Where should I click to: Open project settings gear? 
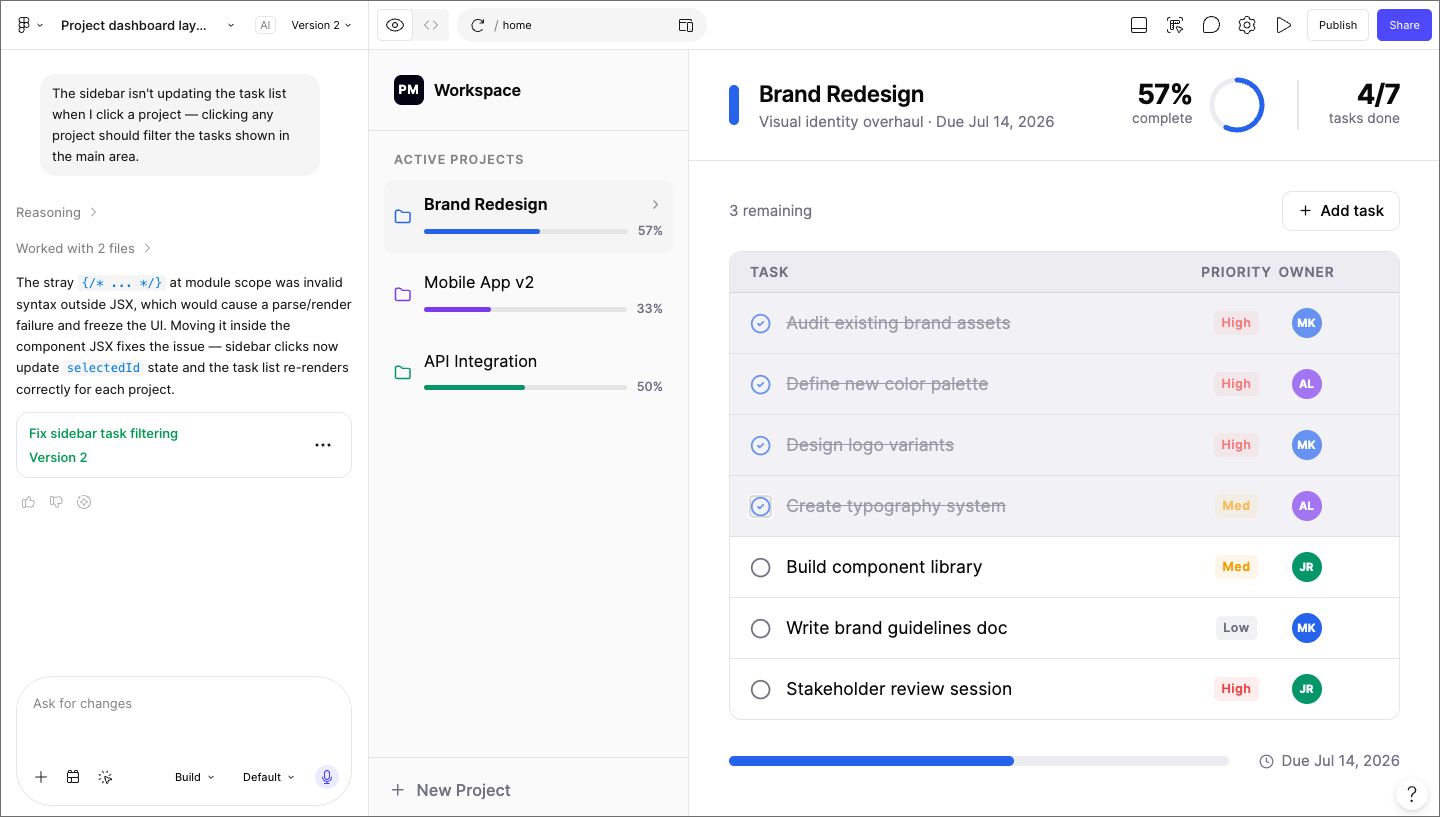[1247, 25]
